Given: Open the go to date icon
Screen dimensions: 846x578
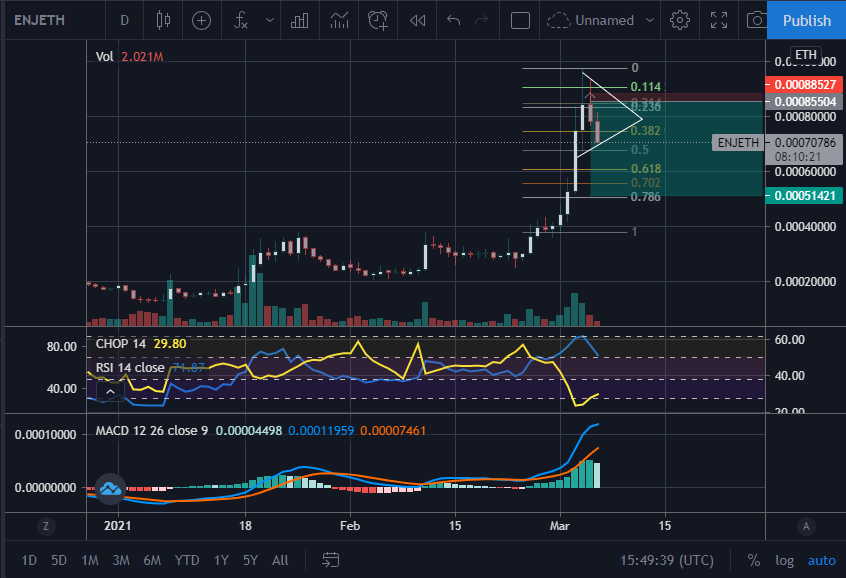Looking at the screenshot, I should tap(330, 560).
